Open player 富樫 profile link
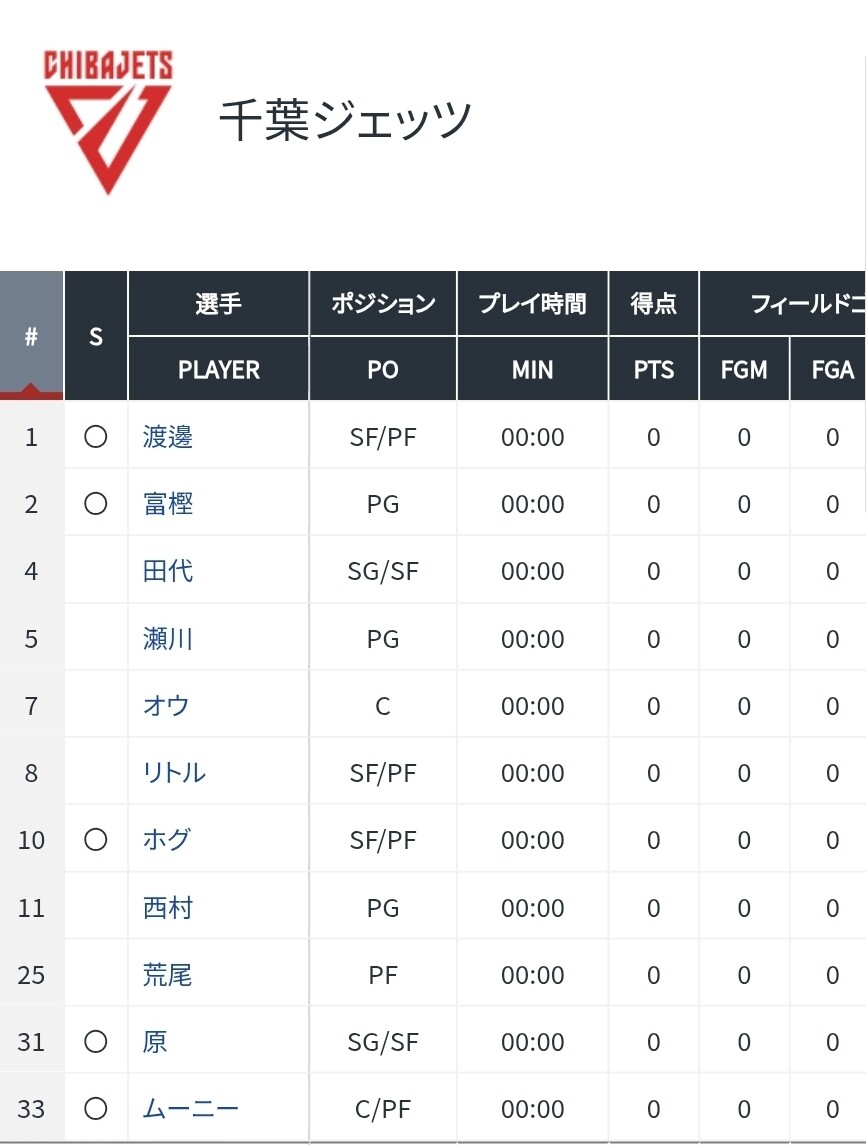 point(168,504)
